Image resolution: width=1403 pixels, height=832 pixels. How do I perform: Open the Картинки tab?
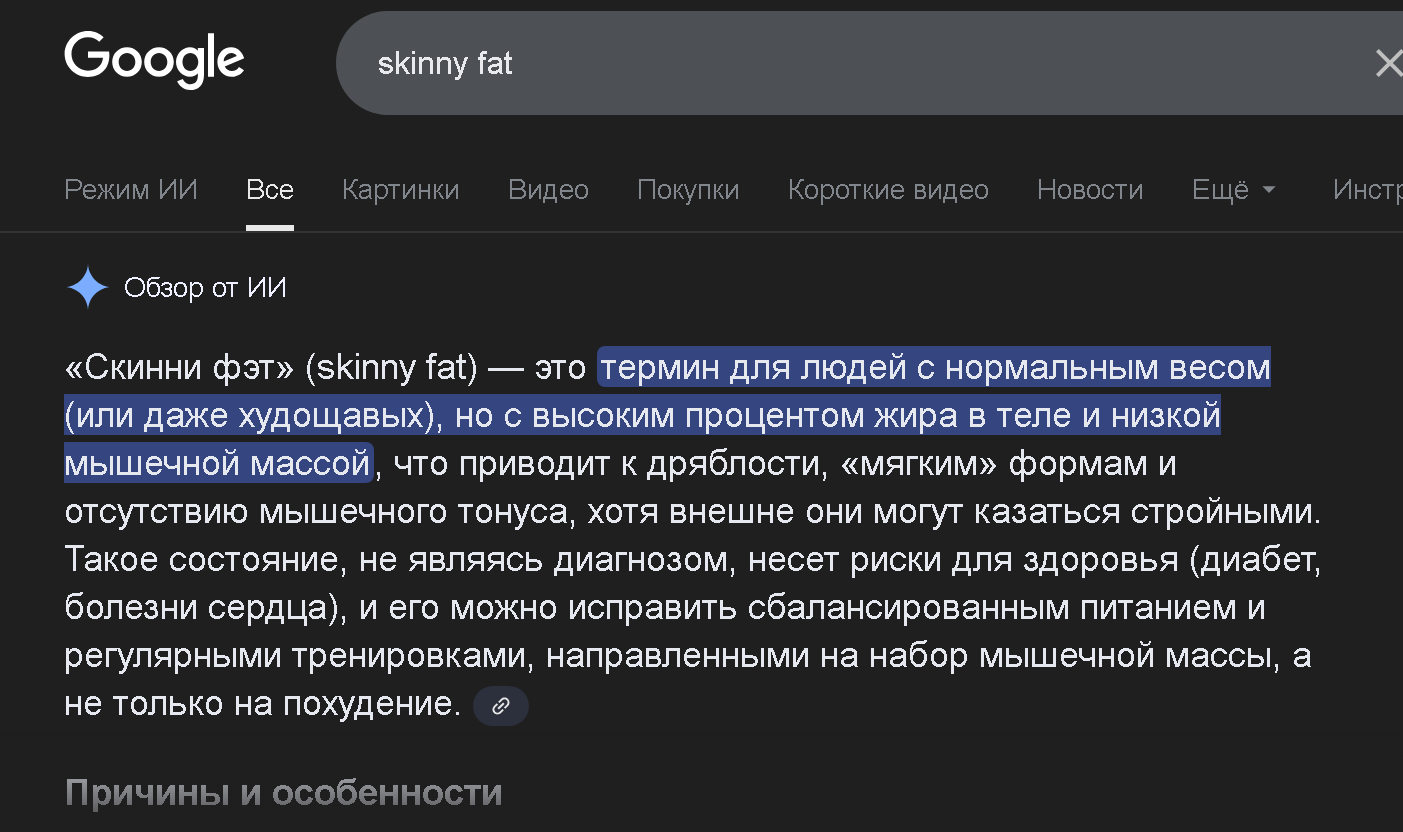400,190
